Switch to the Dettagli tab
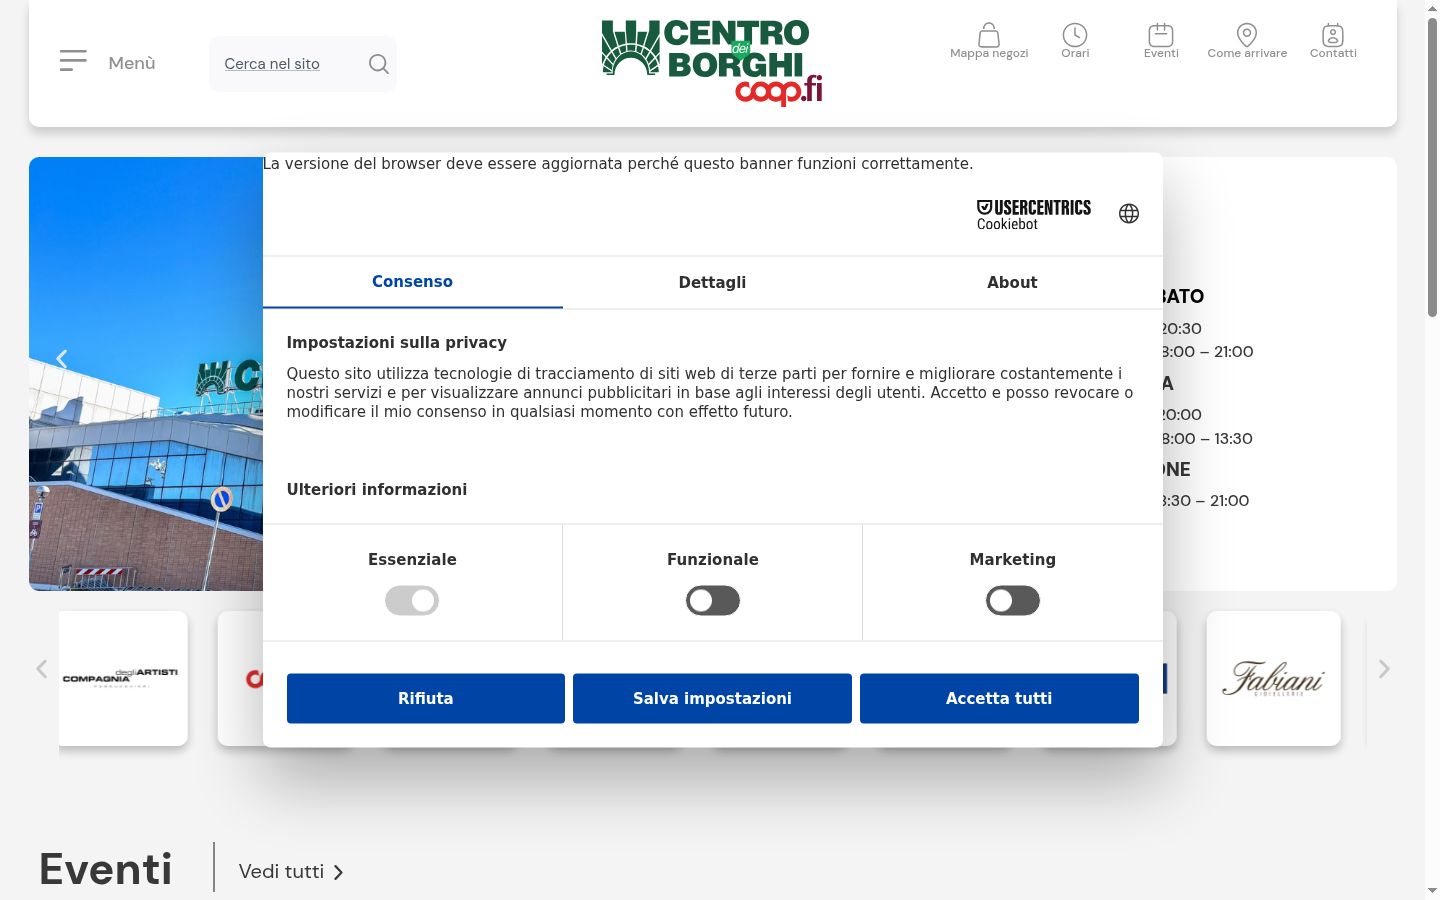The image size is (1440, 900). pos(713,282)
